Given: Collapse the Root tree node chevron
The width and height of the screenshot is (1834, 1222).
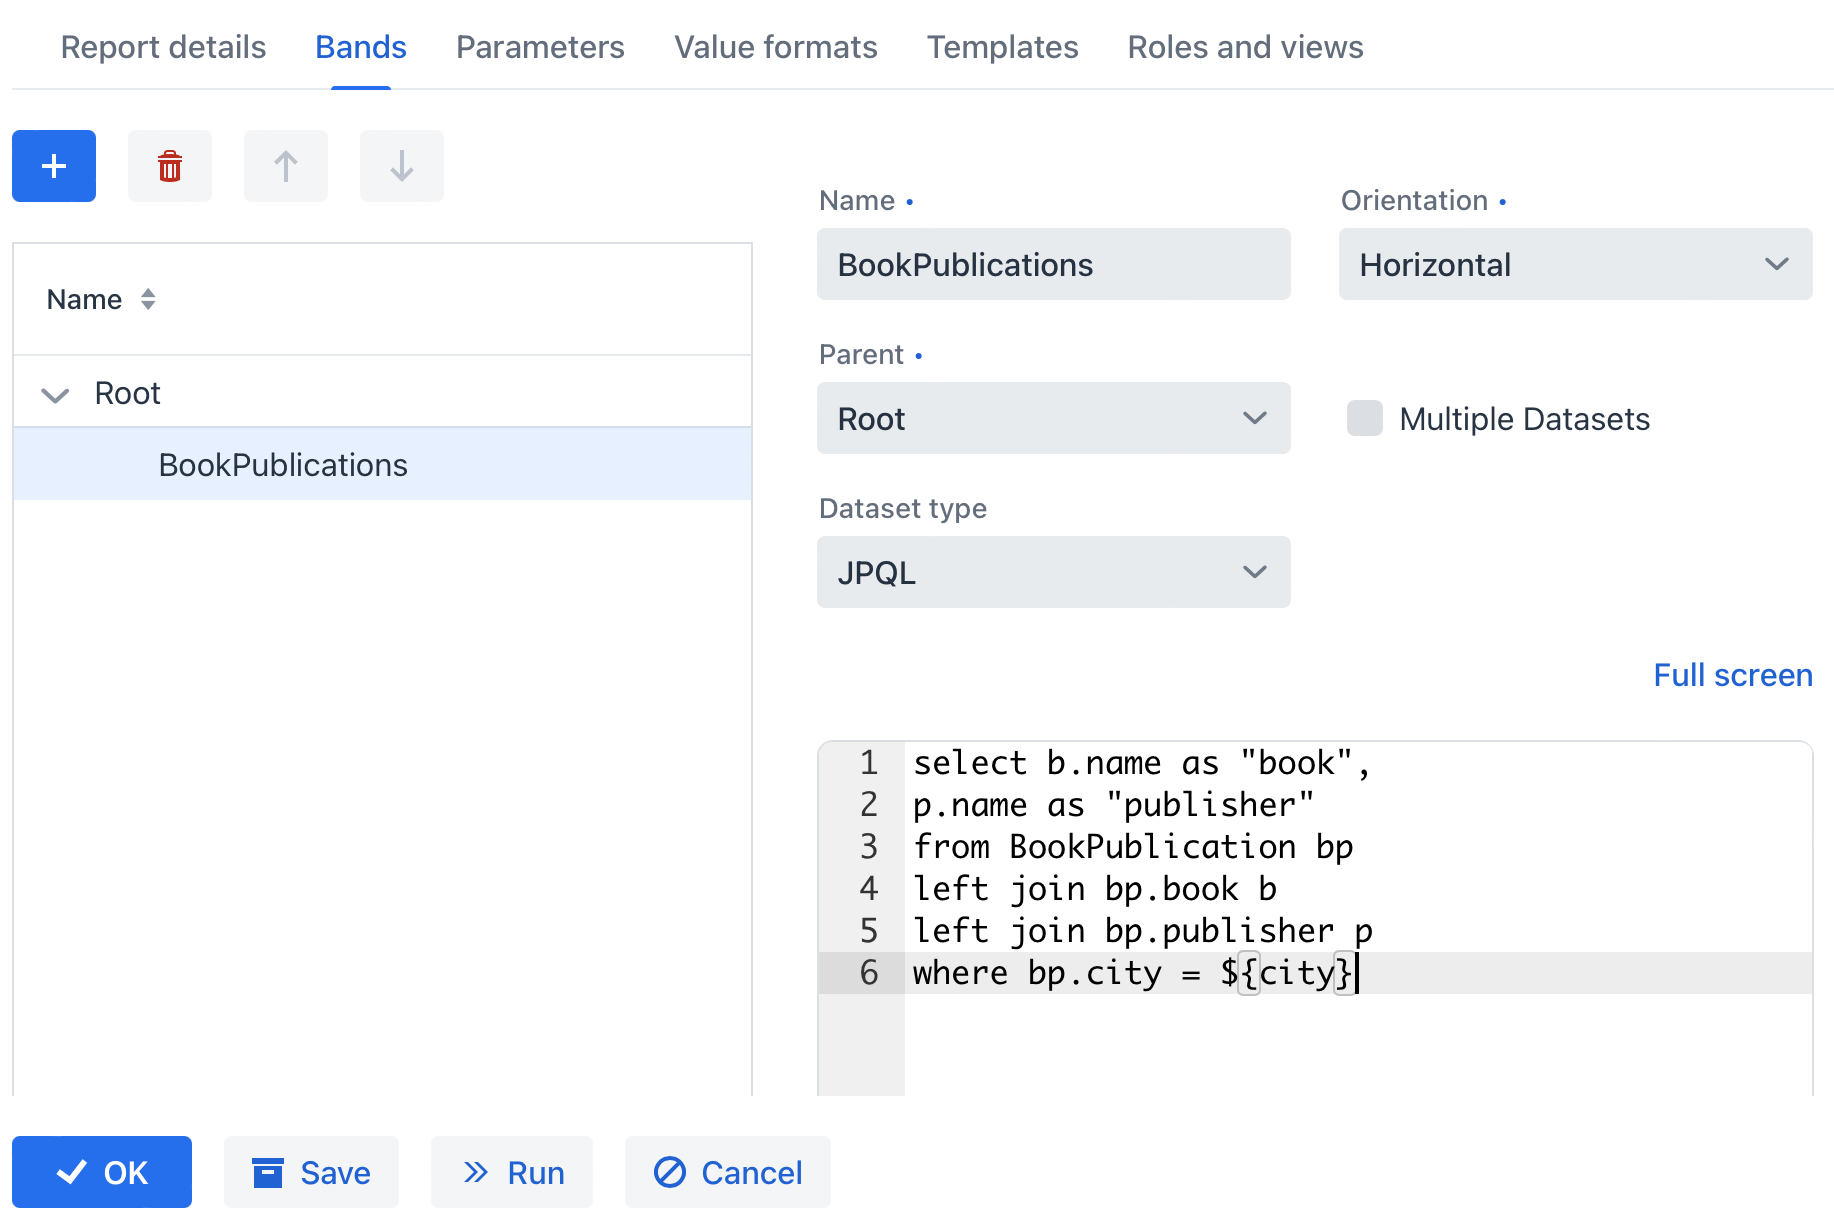Looking at the screenshot, I should [x=55, y=394].
